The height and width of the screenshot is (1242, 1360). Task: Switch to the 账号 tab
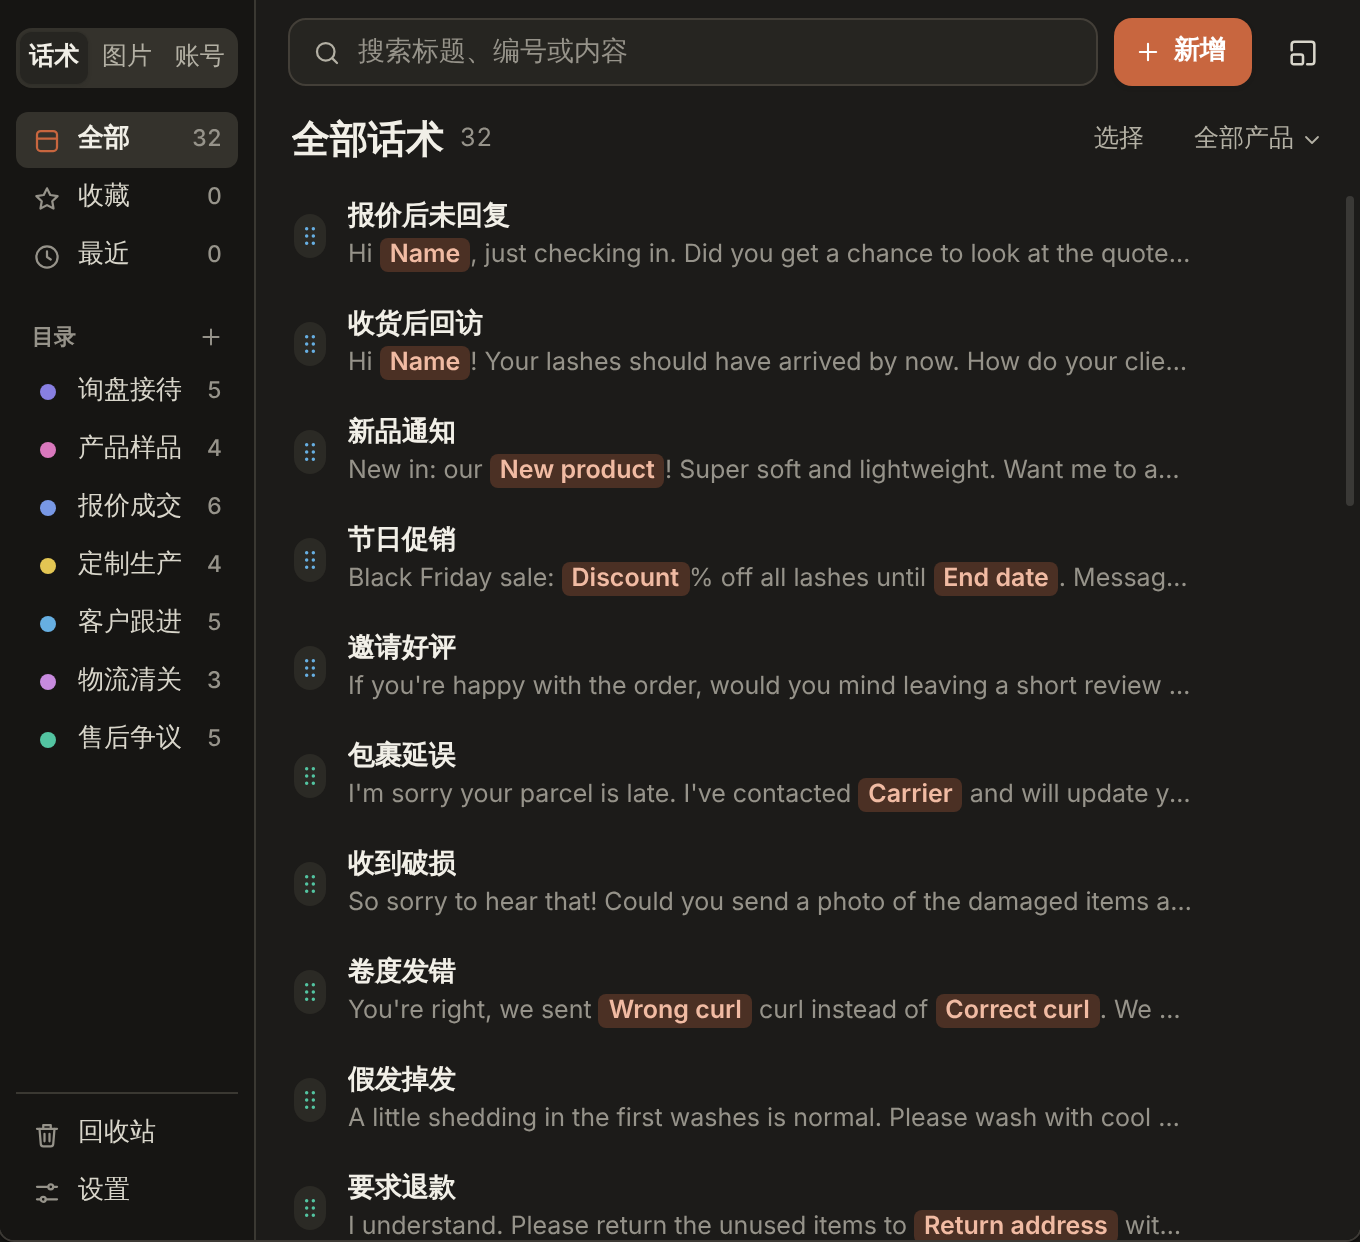[x=199, y=55]
